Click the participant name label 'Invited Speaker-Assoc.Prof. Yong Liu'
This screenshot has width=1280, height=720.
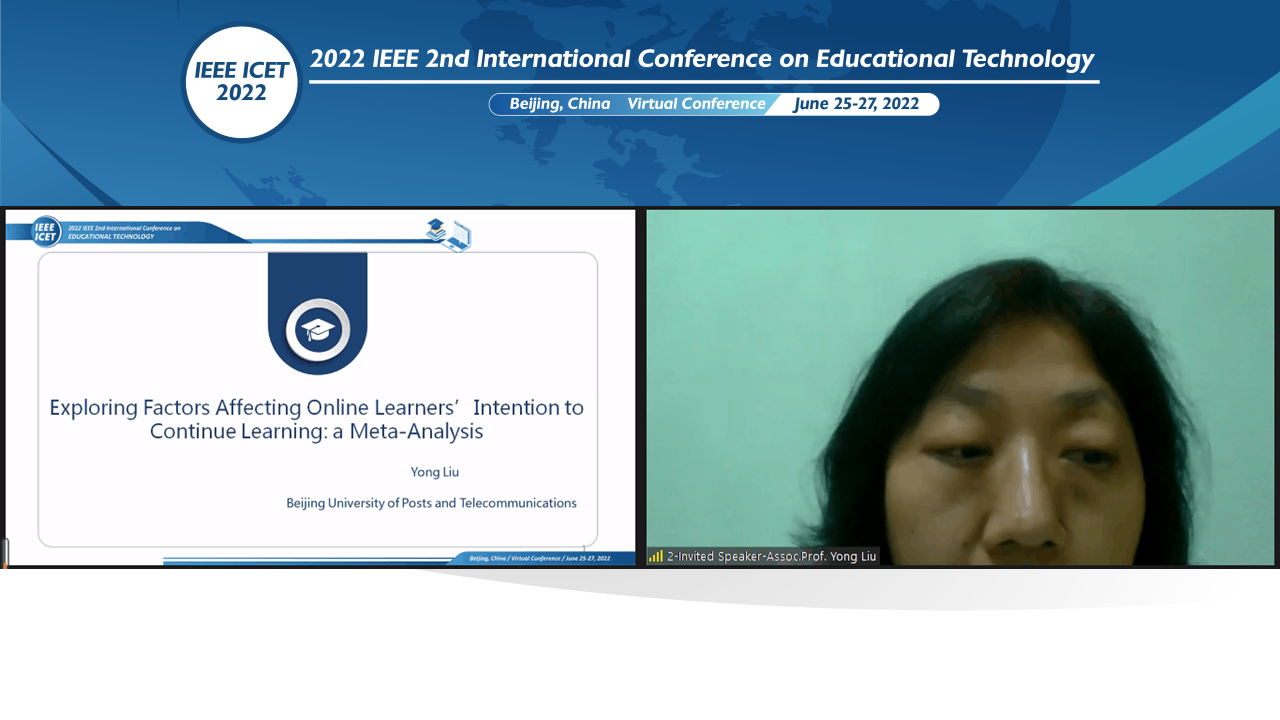pyautogui.click(x=771, y=556)
